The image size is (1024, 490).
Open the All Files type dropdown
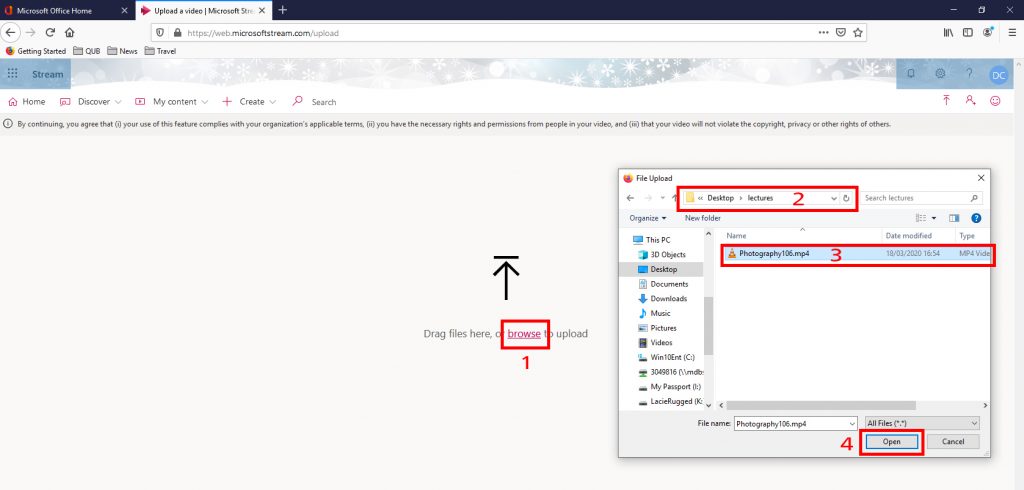[x=922, y=423]
